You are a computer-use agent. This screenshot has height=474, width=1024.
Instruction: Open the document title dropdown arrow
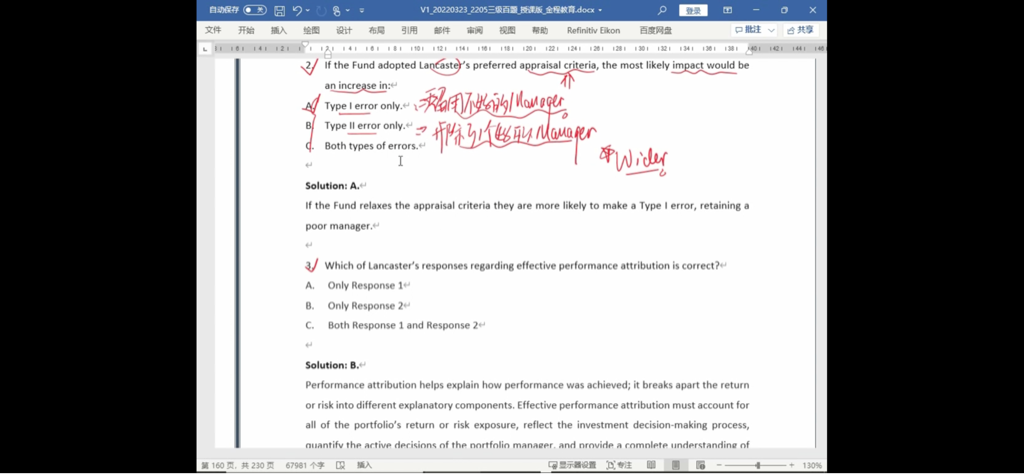point(600,10)
